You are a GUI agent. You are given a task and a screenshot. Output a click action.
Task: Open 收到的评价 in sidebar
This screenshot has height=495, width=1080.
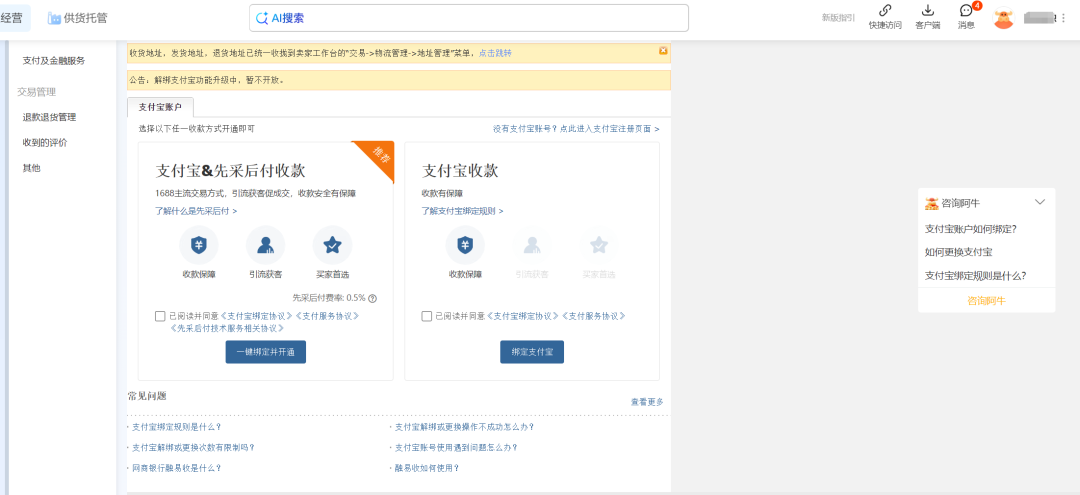(x=45, y=143)
